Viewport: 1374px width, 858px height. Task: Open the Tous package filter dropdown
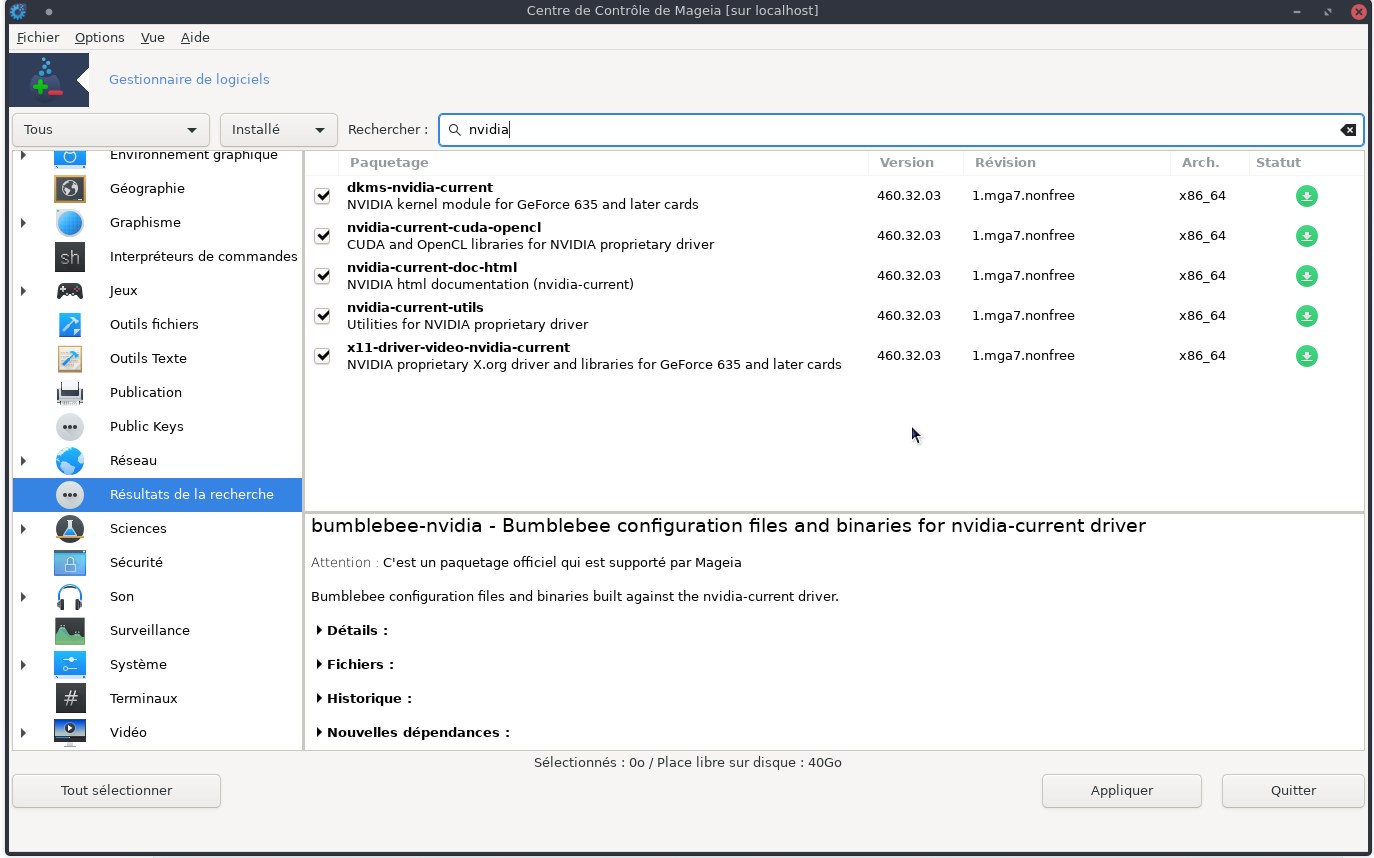pos(111,130)
